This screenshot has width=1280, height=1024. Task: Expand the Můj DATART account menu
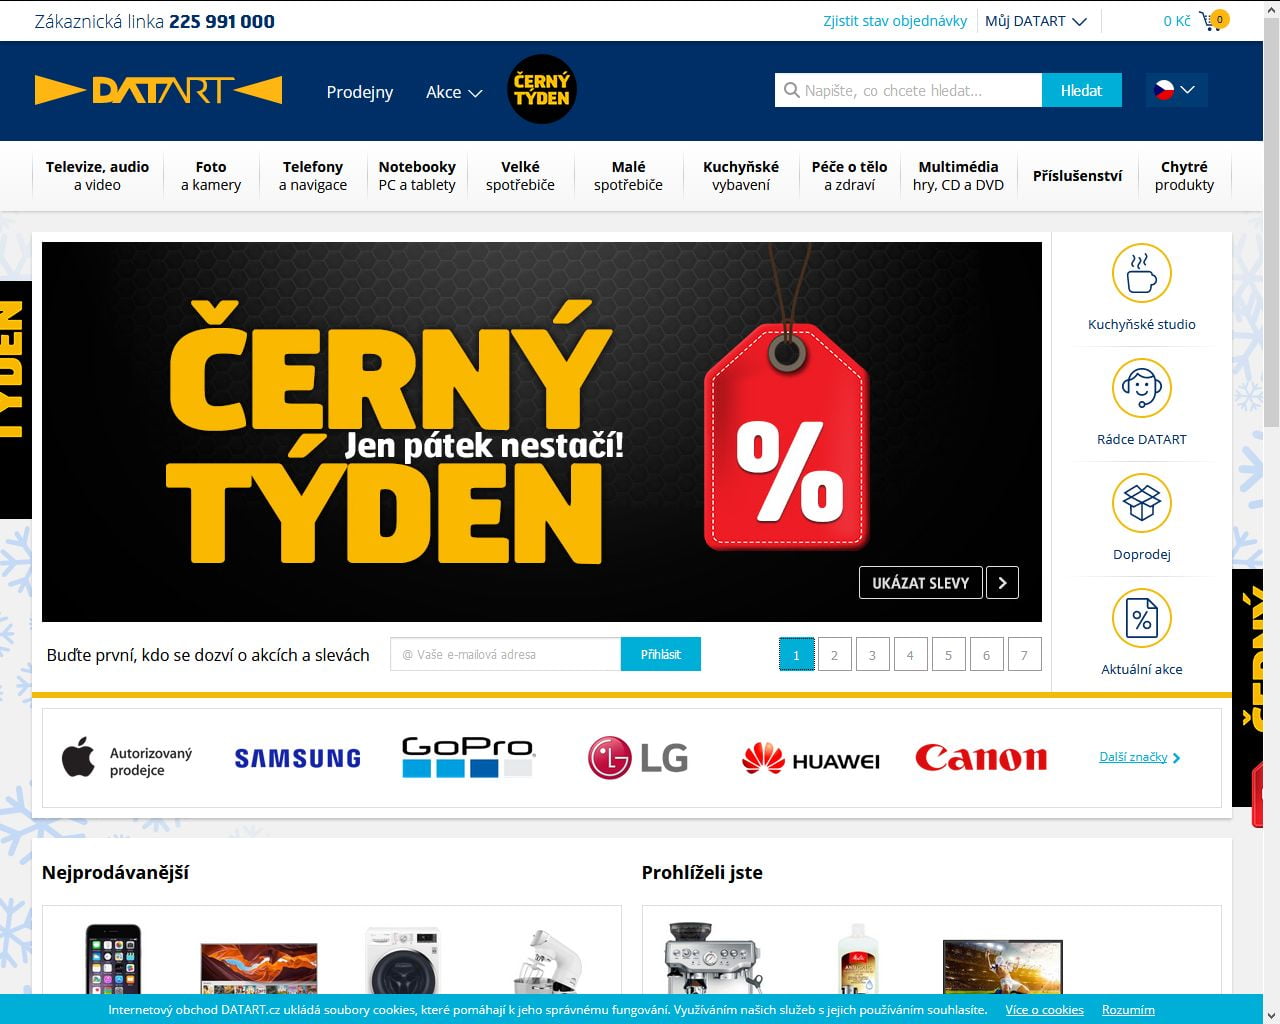[x=1035, y=21]
